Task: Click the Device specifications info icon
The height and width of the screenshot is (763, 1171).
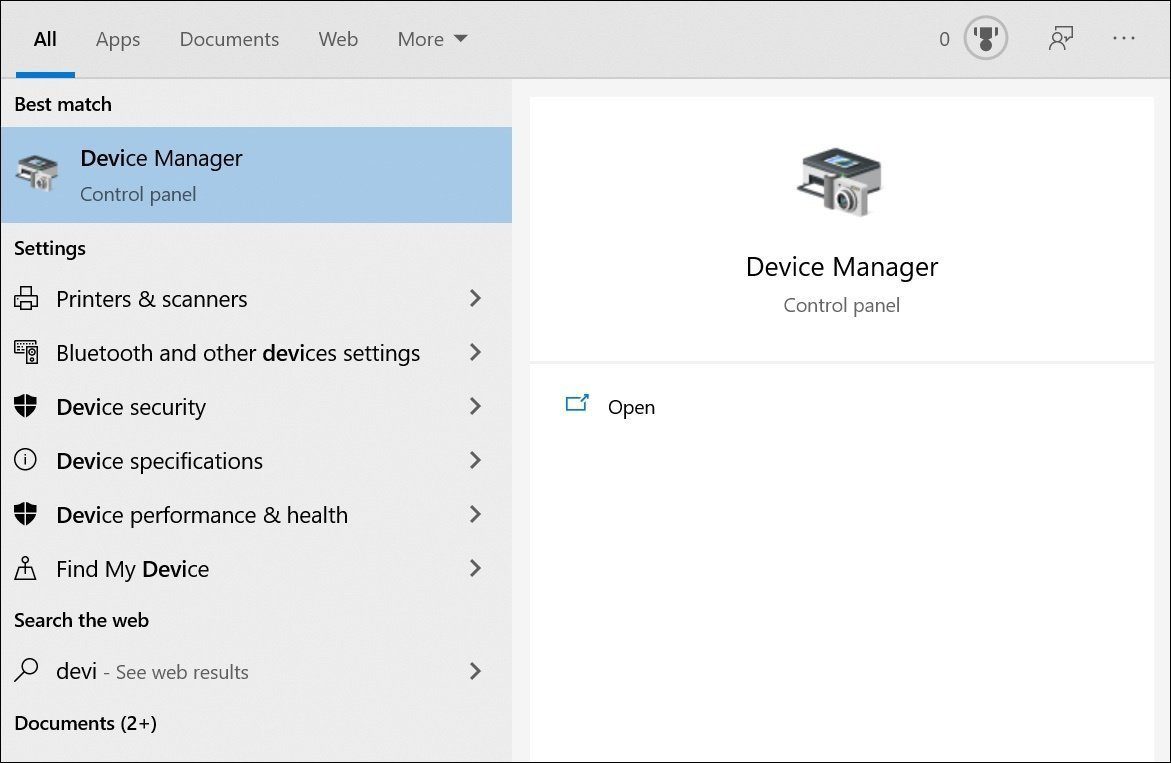Action: (25, 460)
